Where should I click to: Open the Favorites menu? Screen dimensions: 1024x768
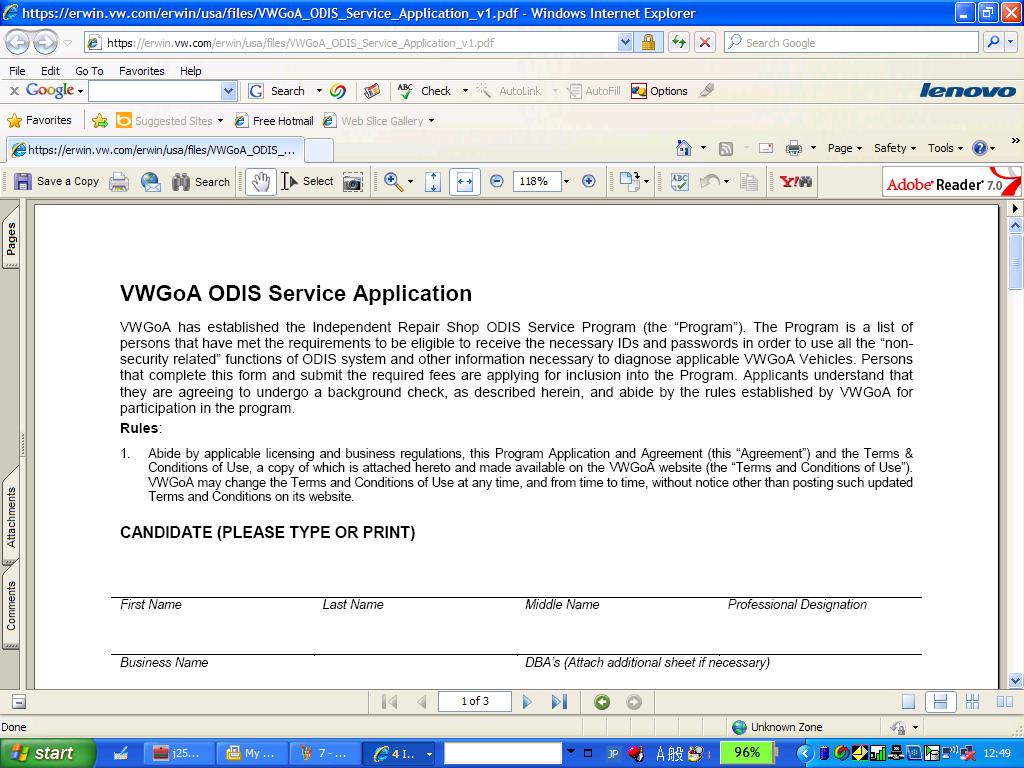142,71
